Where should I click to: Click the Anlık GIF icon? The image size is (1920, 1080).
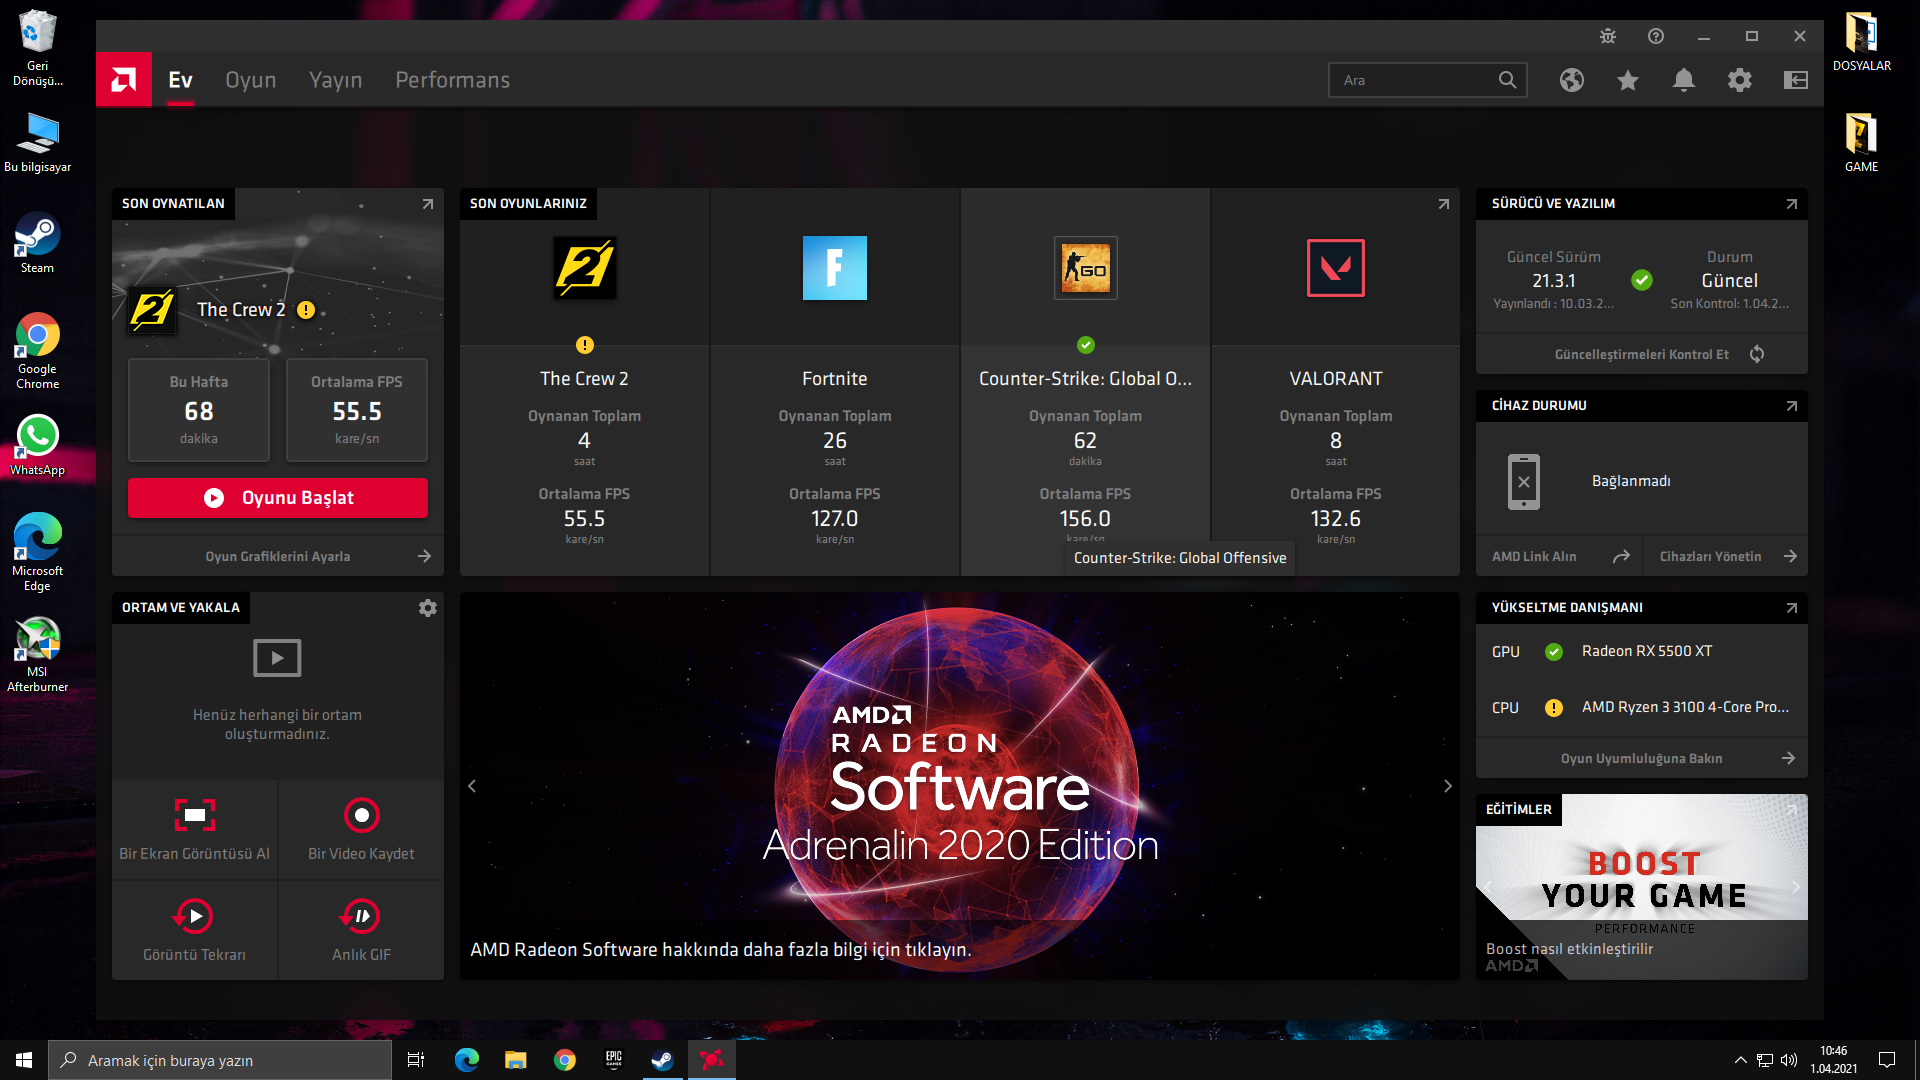tap(361, 916)
